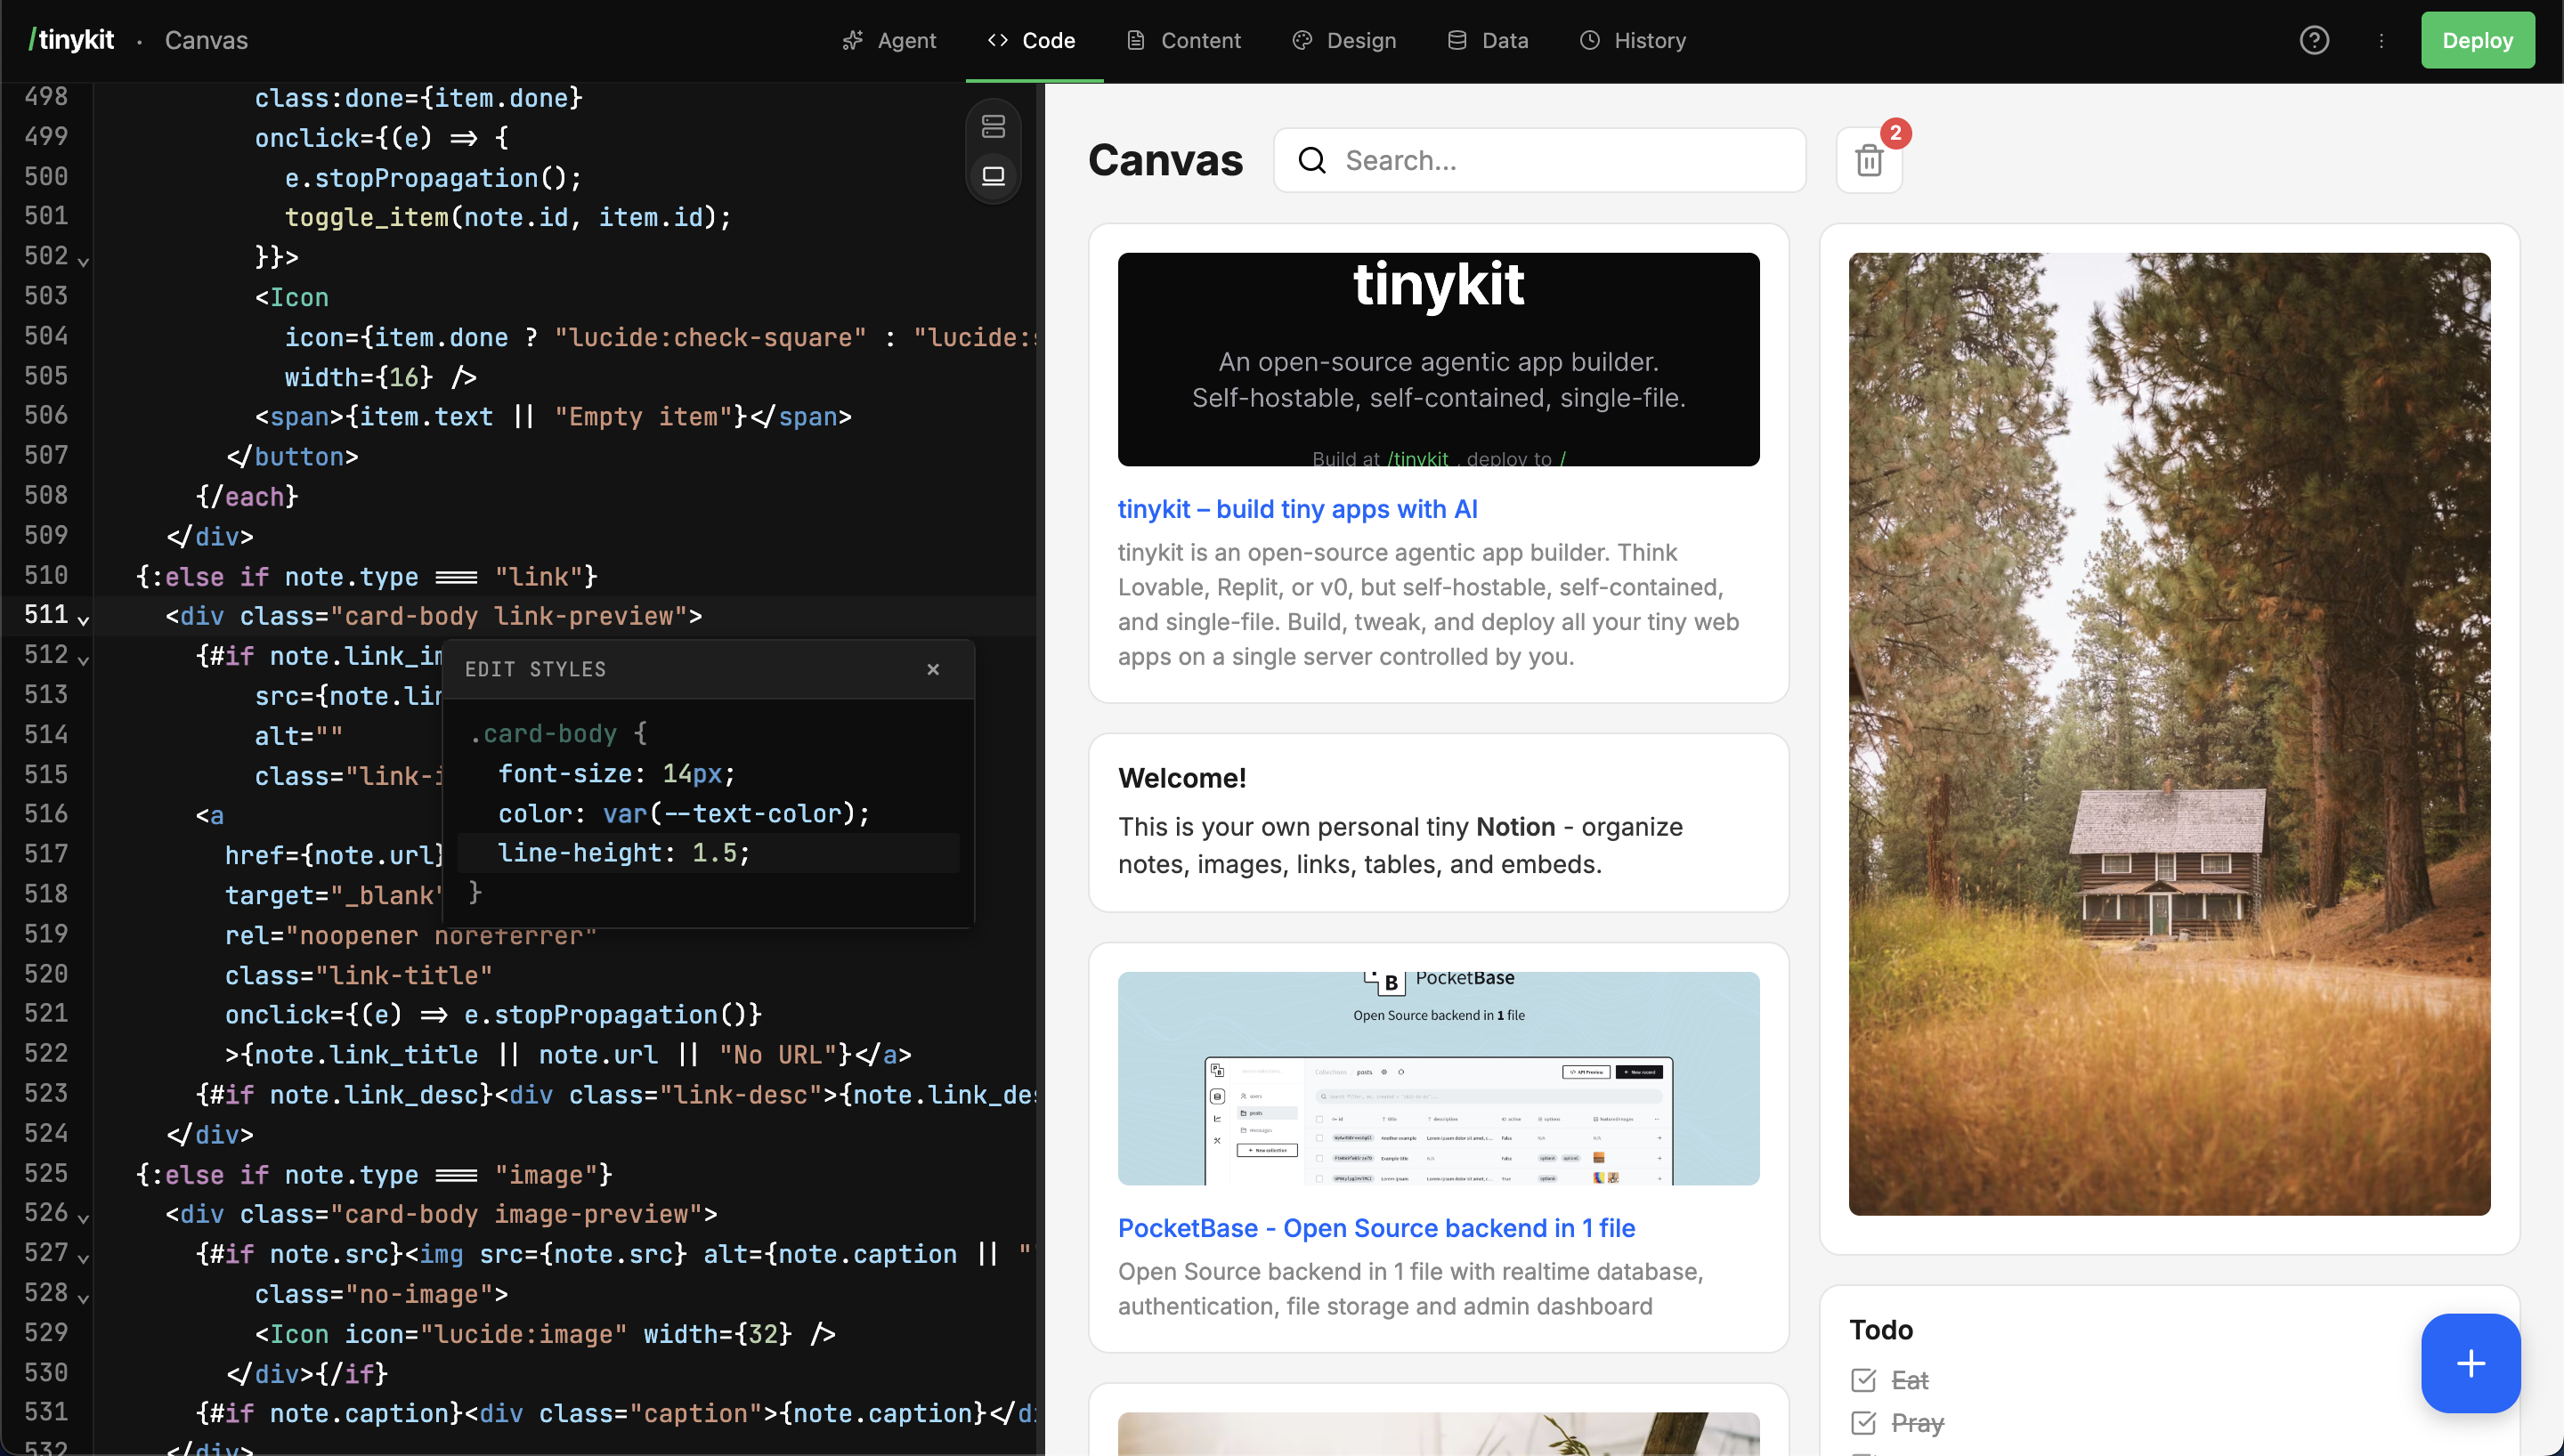Collapse code fold at line 502

coord(84,261)
